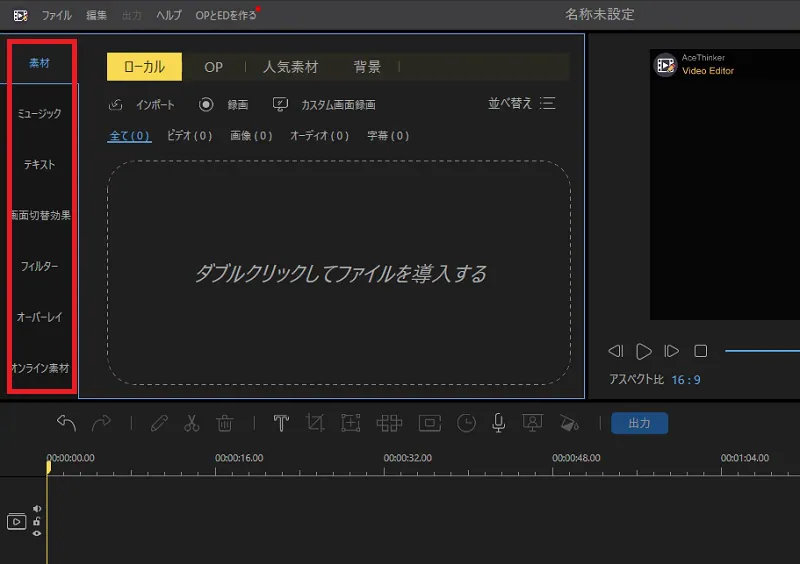Filter by オーディオ(0) files
The height and width of the screenshot is (564, 800).
319,136
